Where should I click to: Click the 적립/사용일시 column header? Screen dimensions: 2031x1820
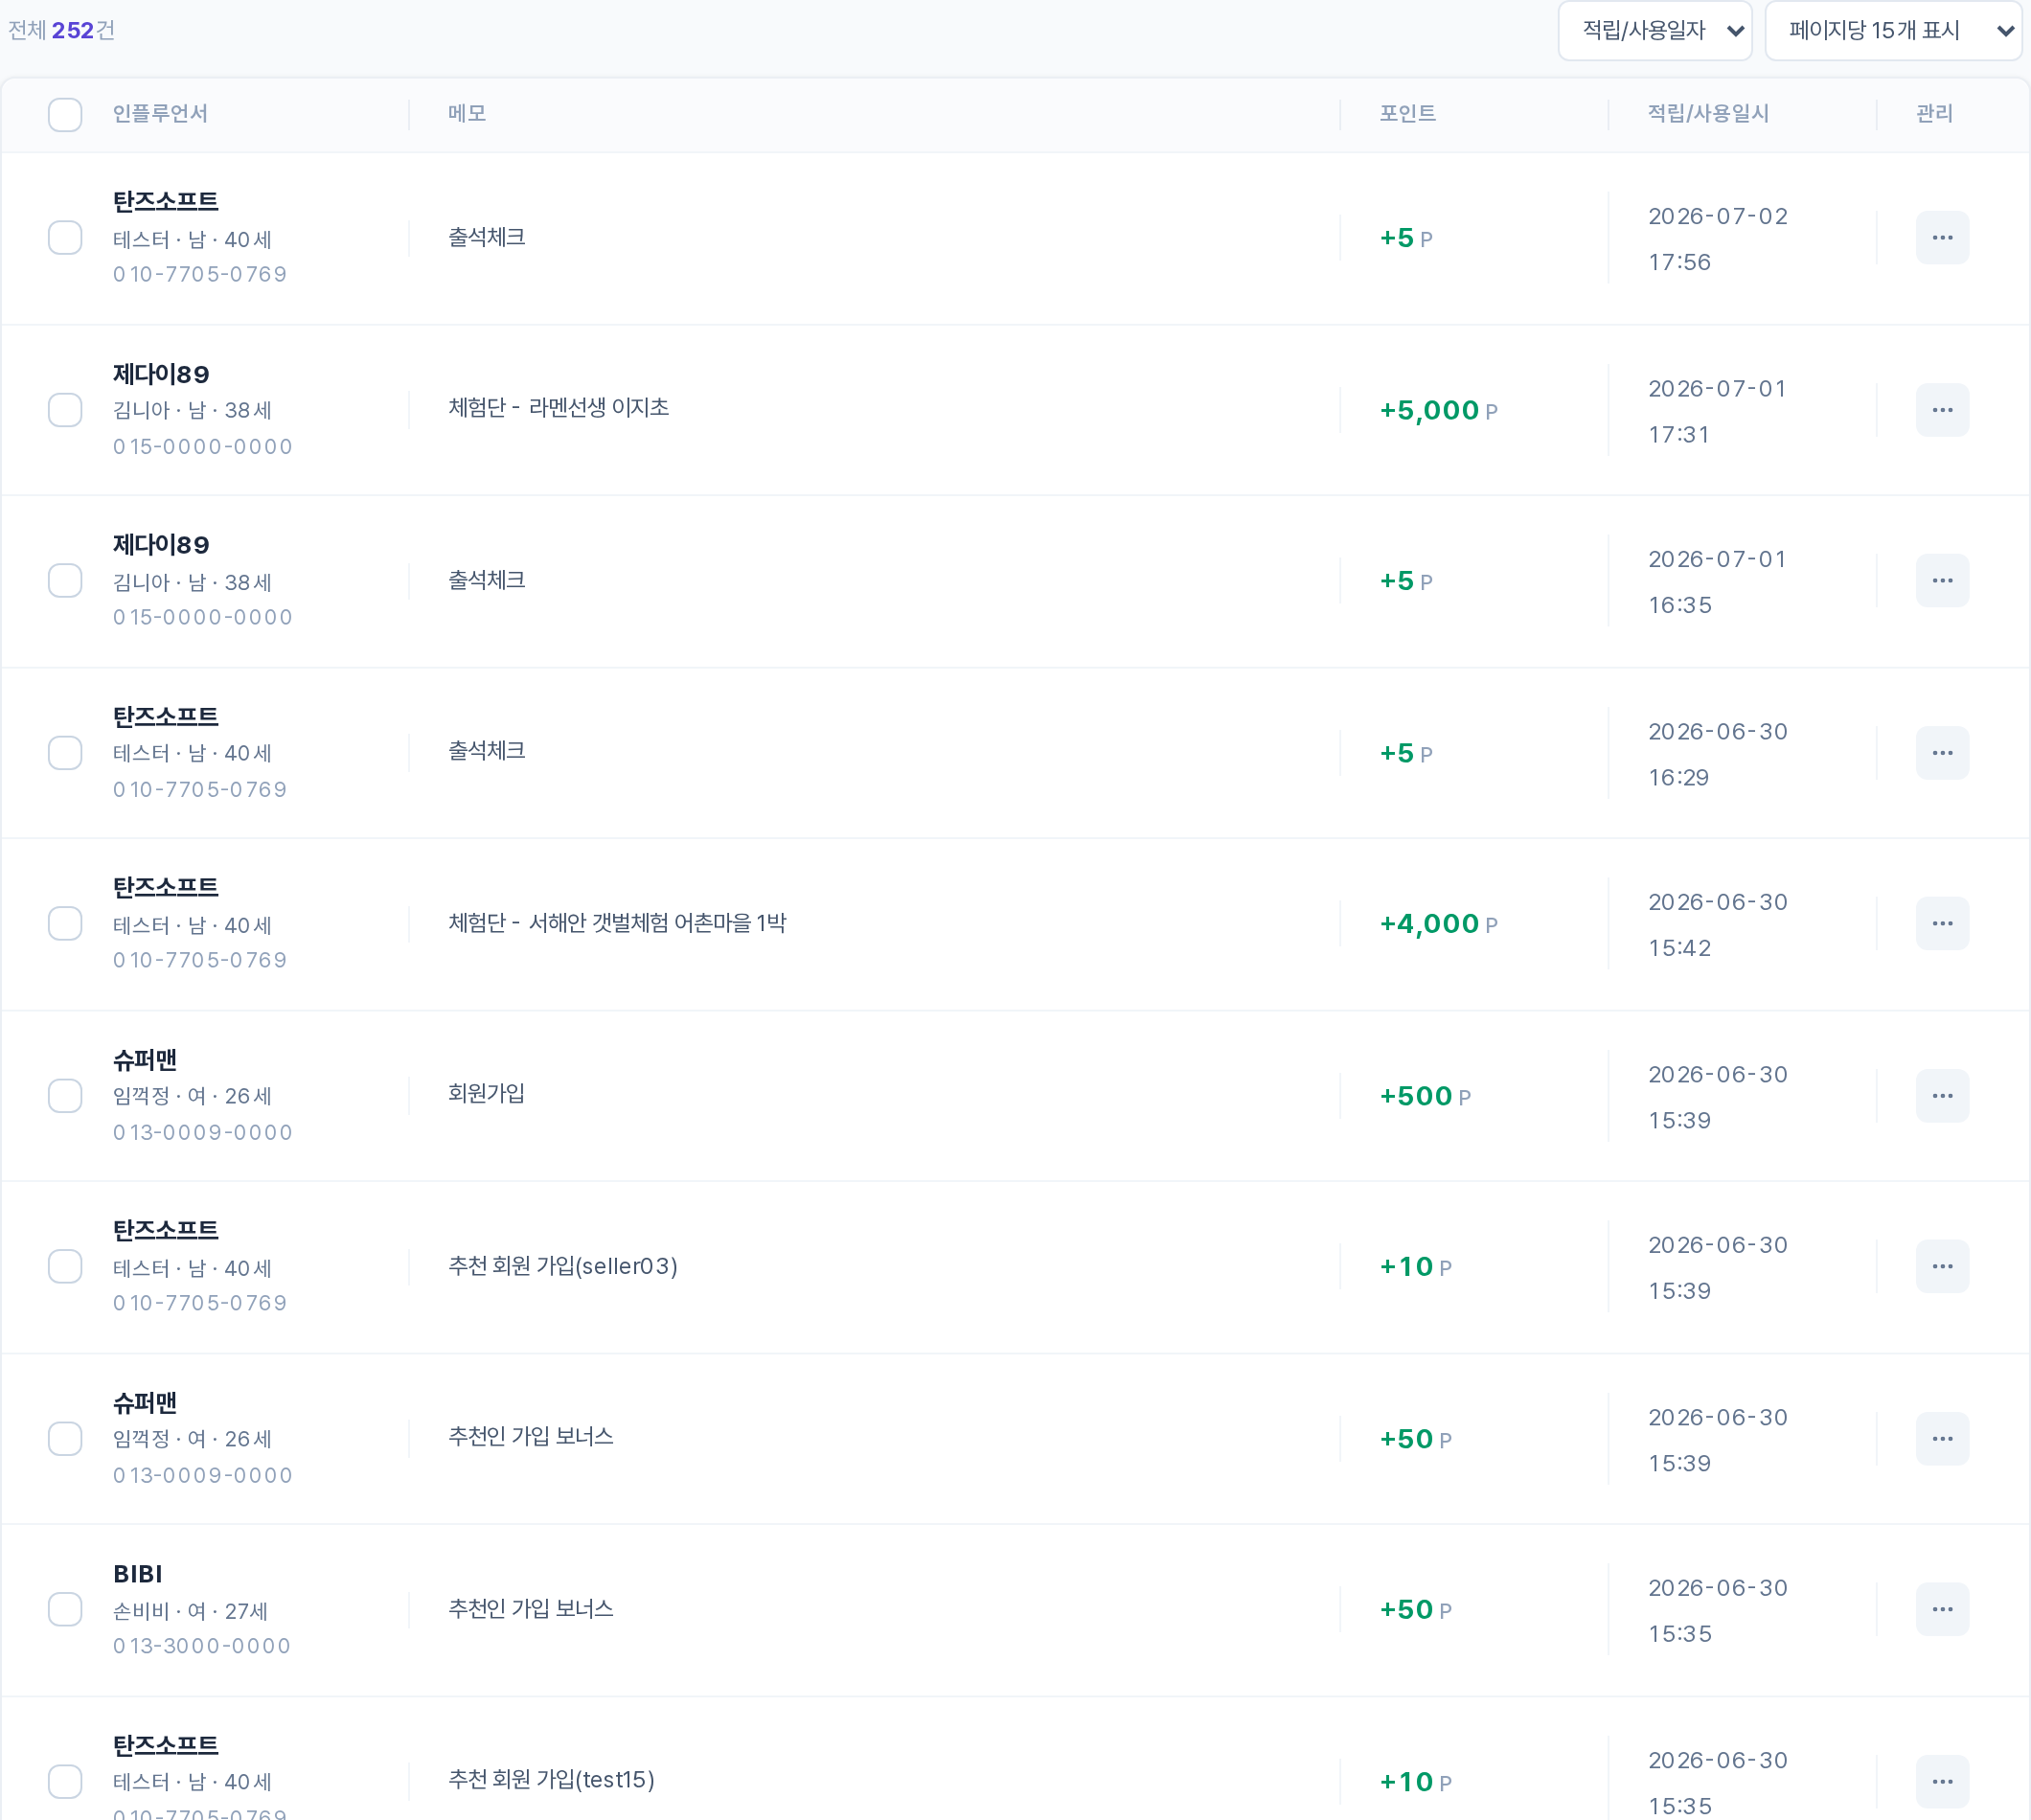click(1708, 114)
